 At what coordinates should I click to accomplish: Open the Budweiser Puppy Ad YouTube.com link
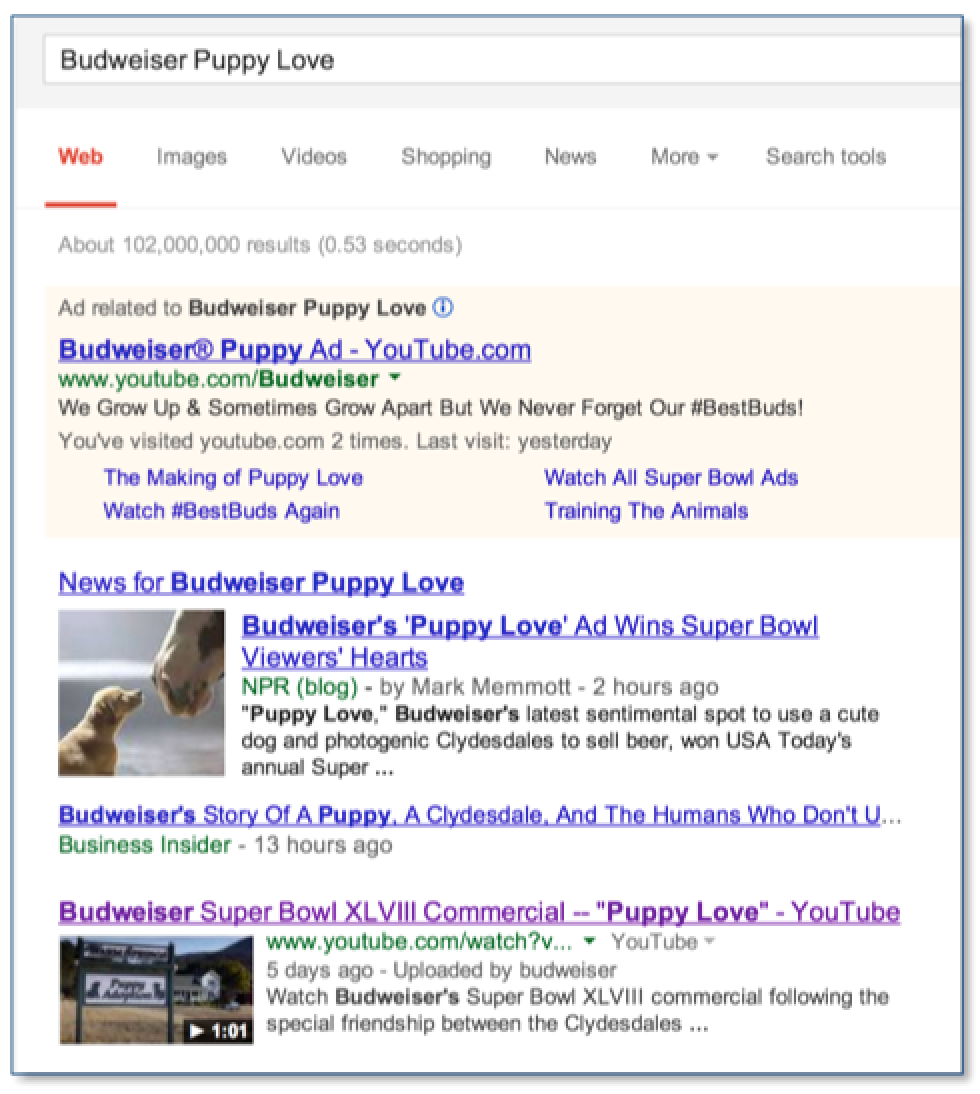295,350
